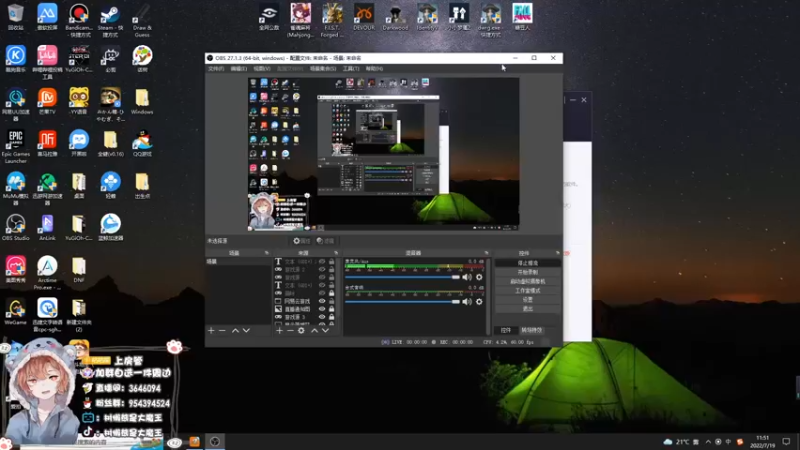Switch to the 控件 tab at panel bottom

pos(506,330)
